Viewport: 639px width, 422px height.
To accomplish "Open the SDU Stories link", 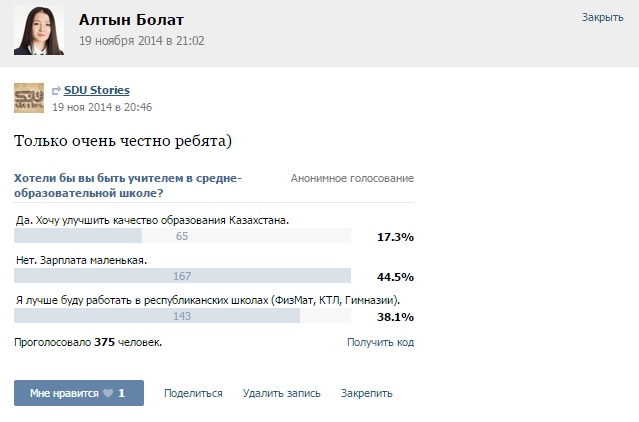I will tap(97, 90).
